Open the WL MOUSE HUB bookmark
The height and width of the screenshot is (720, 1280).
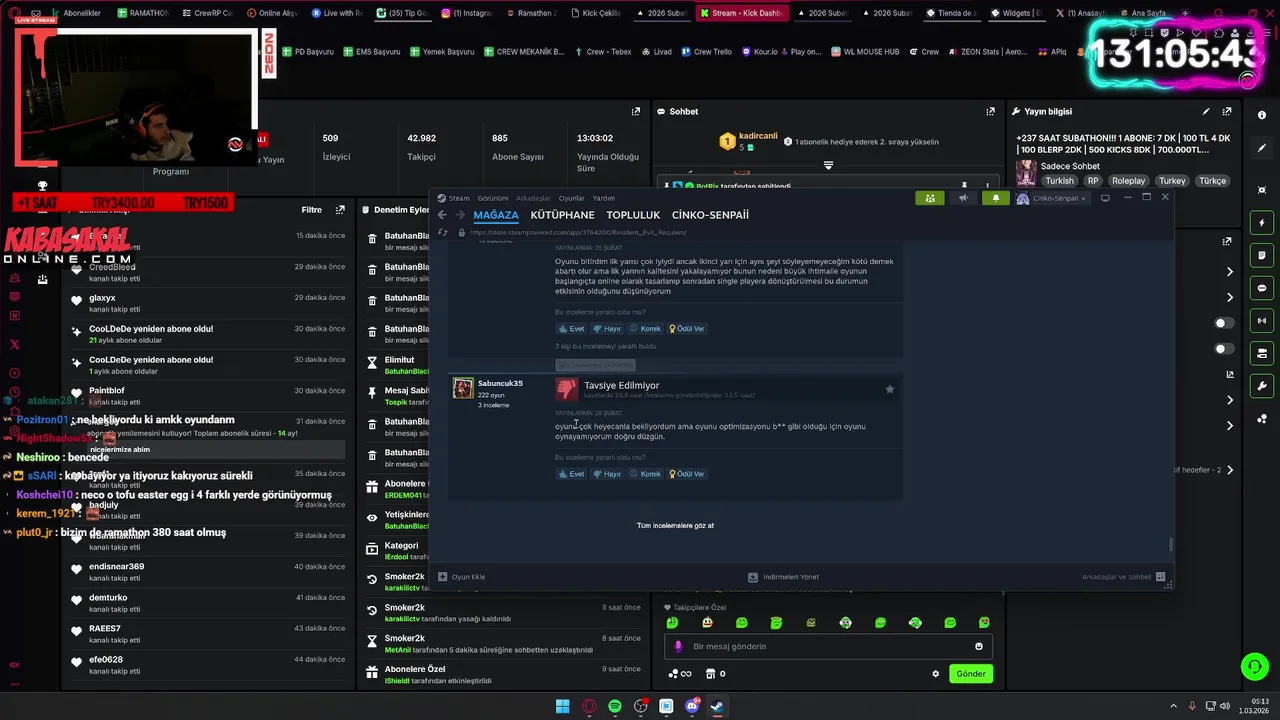[864, 51]
